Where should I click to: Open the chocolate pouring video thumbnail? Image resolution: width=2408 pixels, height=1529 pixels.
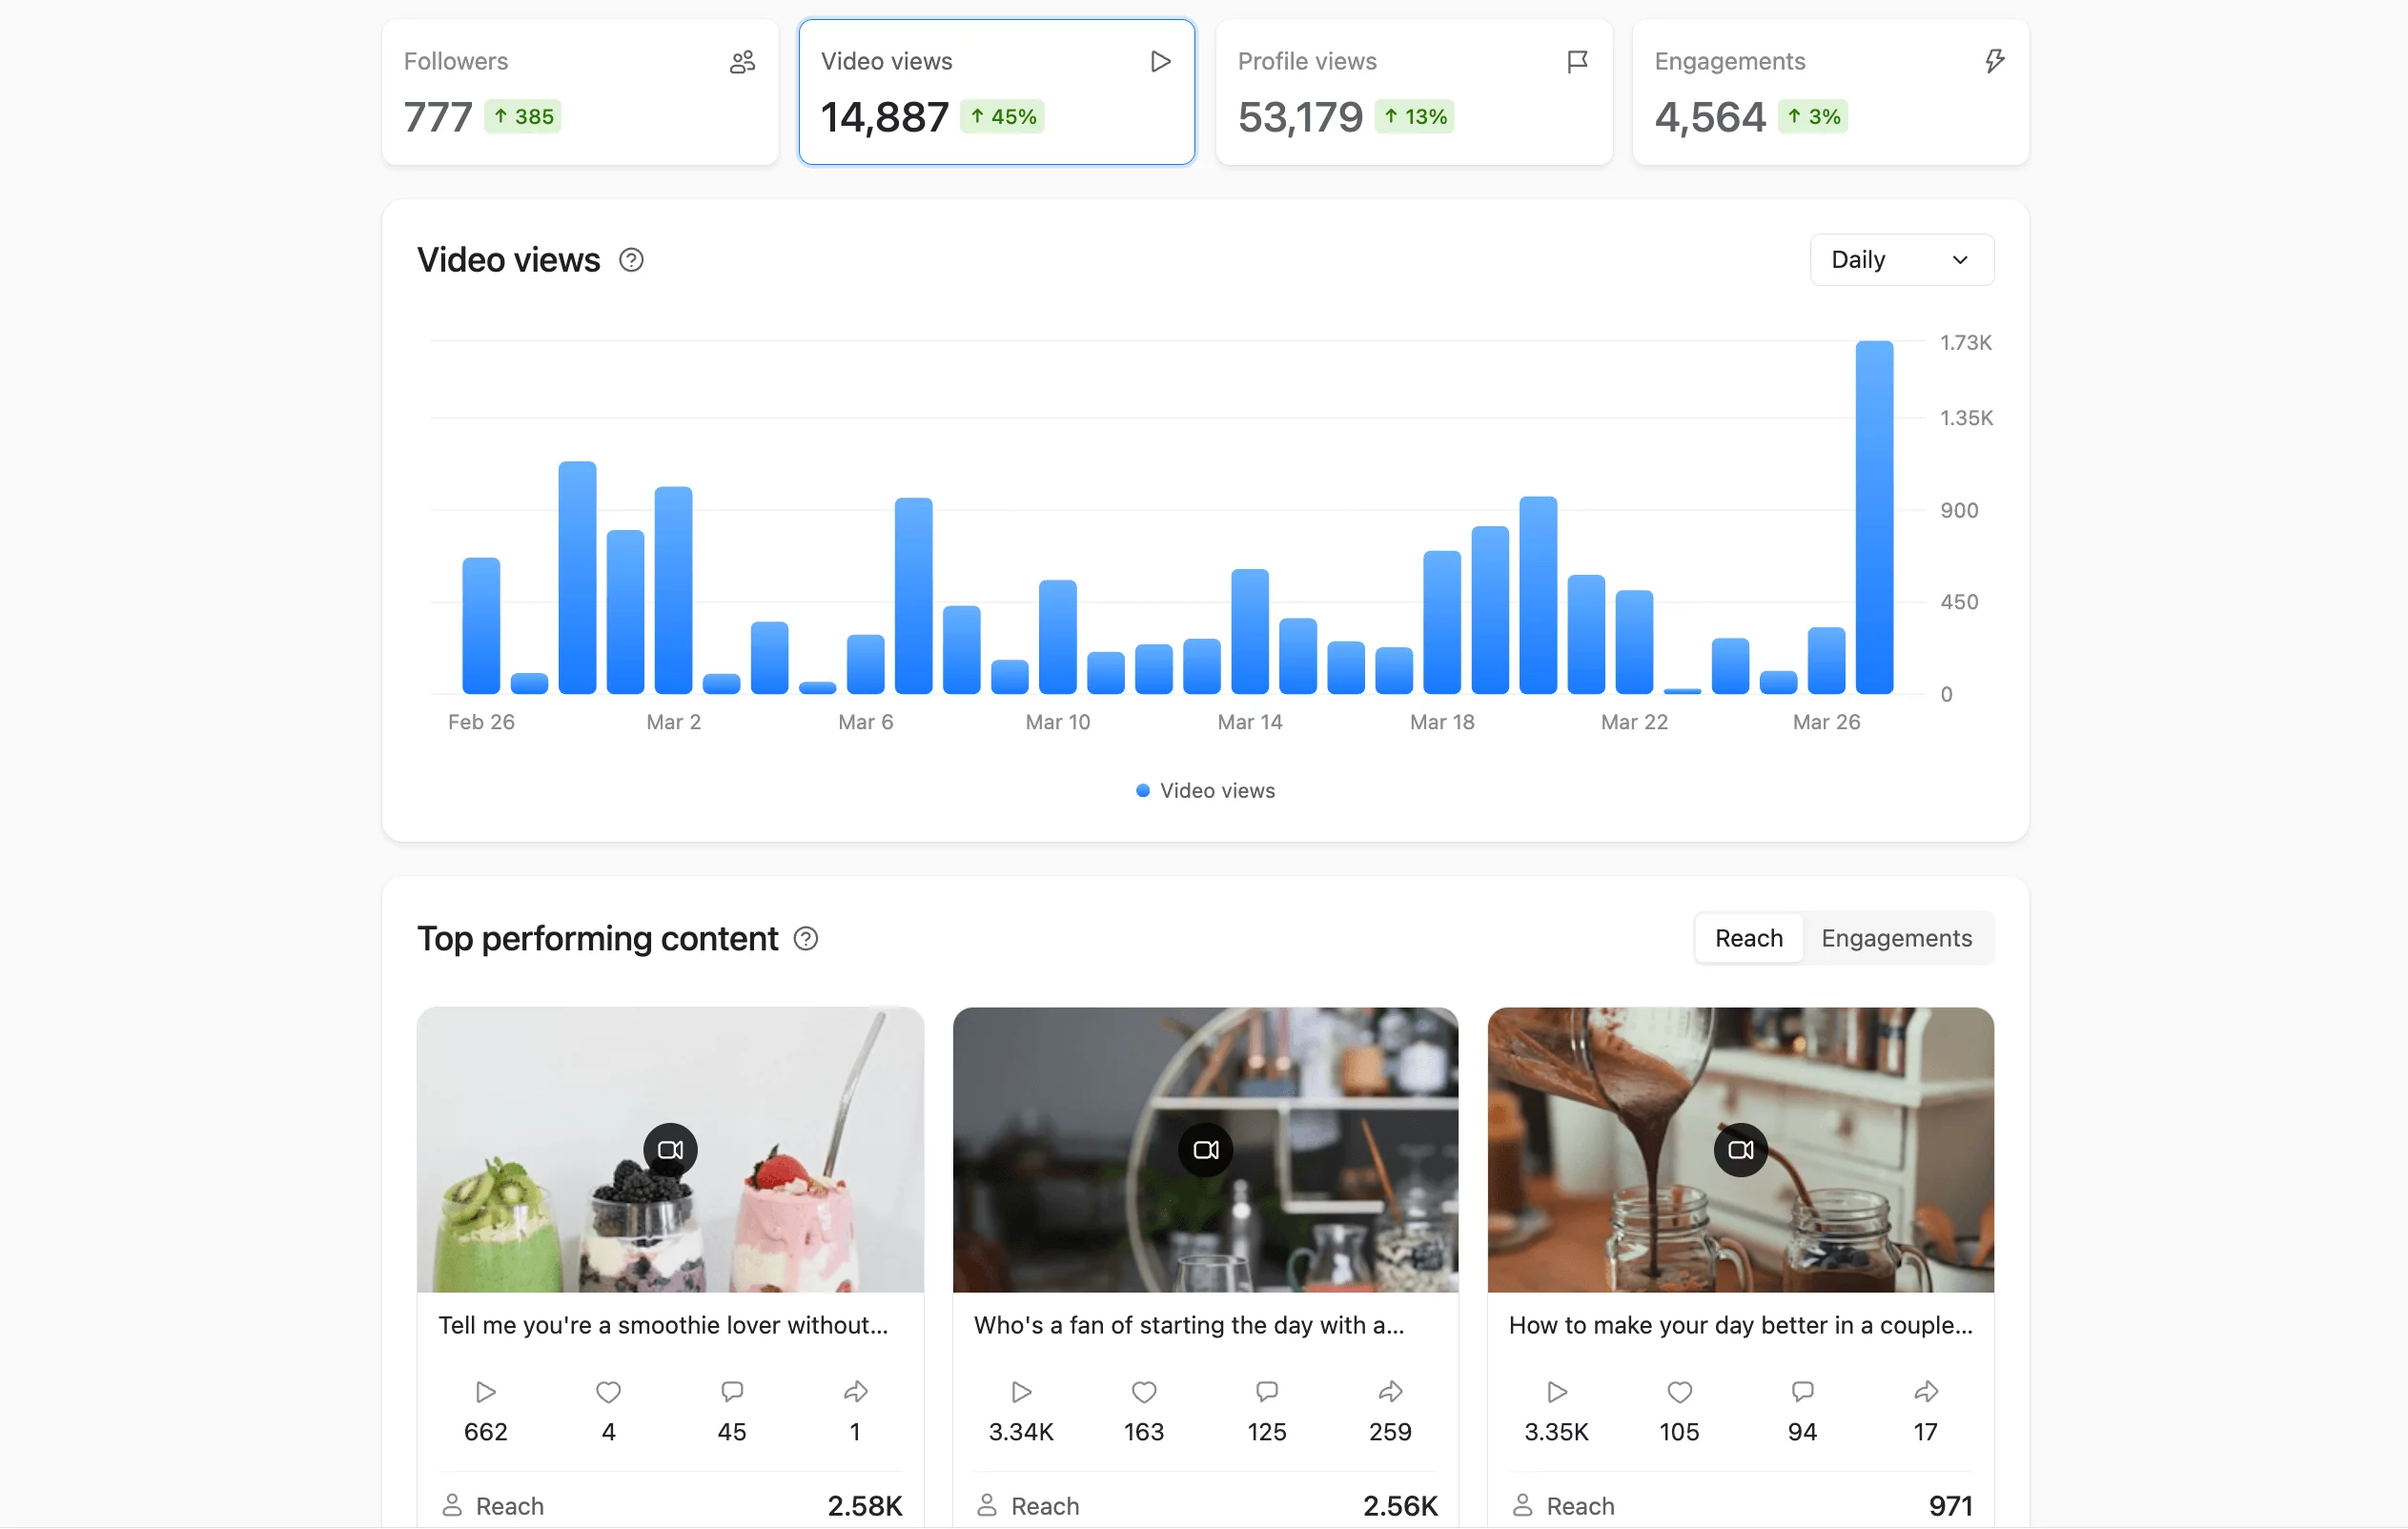click(1741, 1150)
